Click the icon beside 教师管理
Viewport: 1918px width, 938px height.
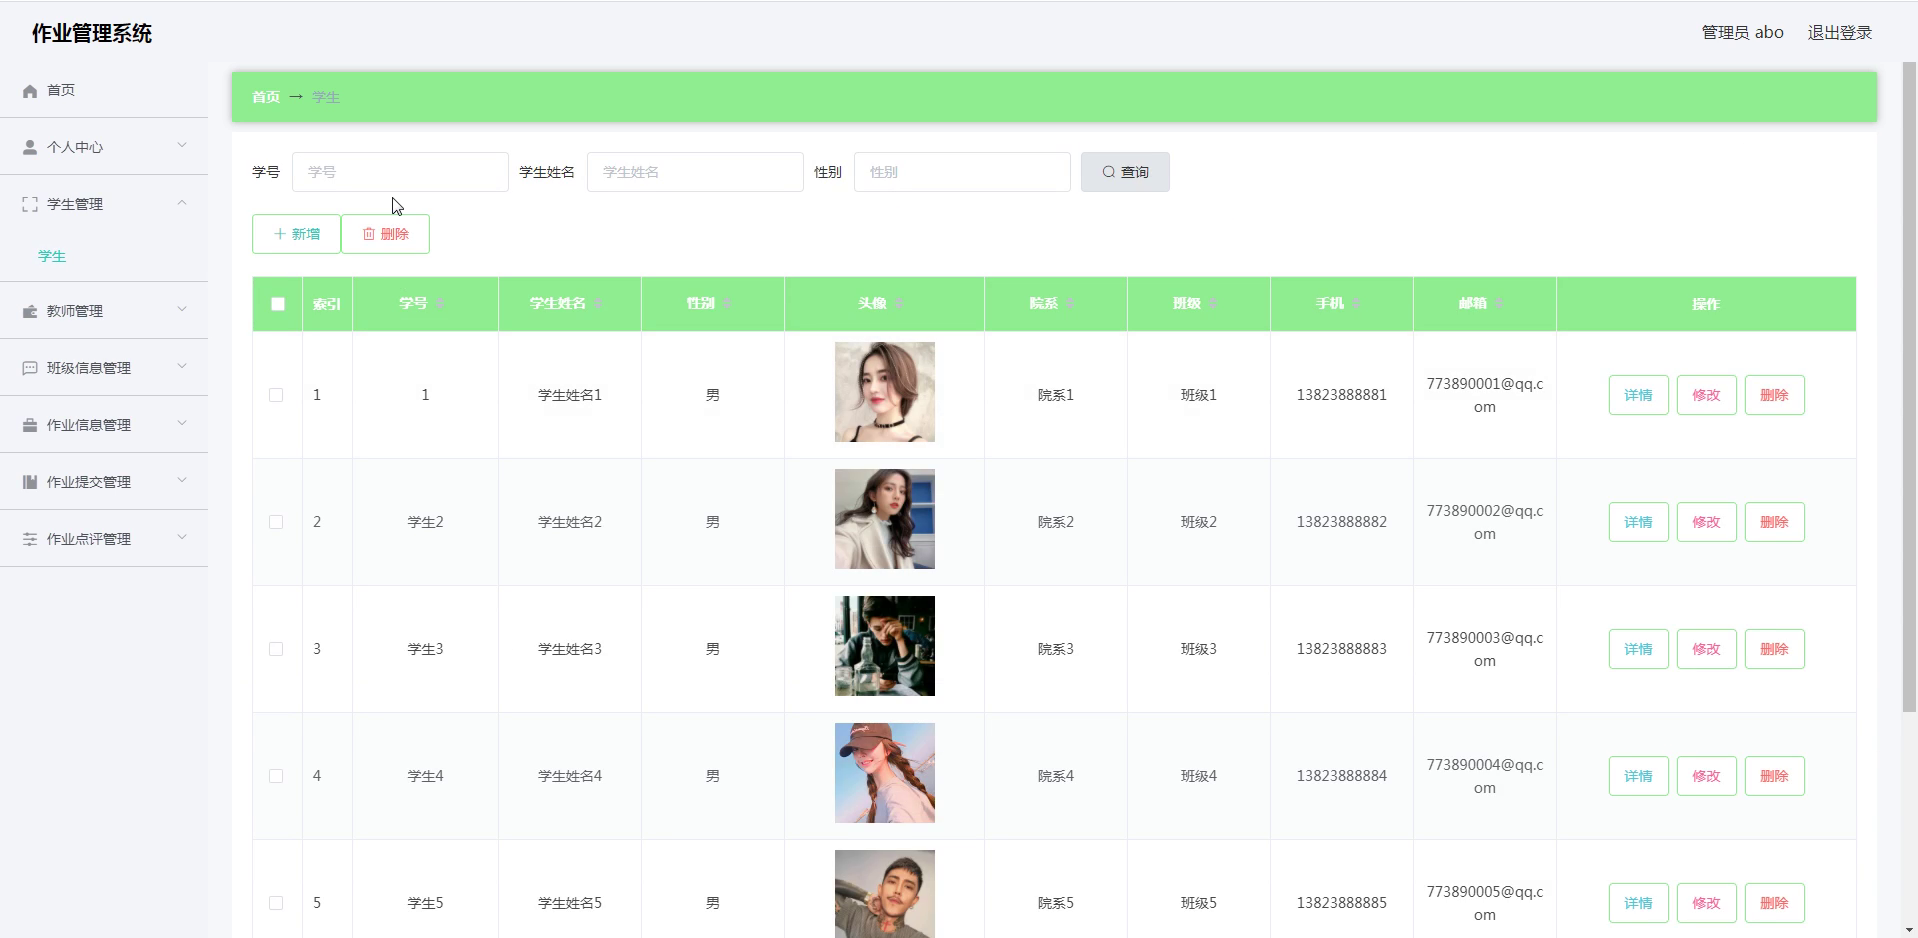click(30, 311)
